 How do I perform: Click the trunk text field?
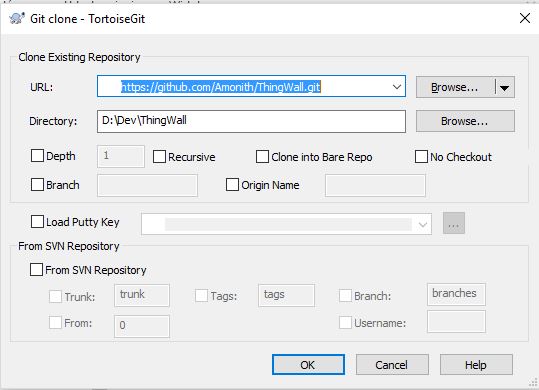click(x=142, y=296)
